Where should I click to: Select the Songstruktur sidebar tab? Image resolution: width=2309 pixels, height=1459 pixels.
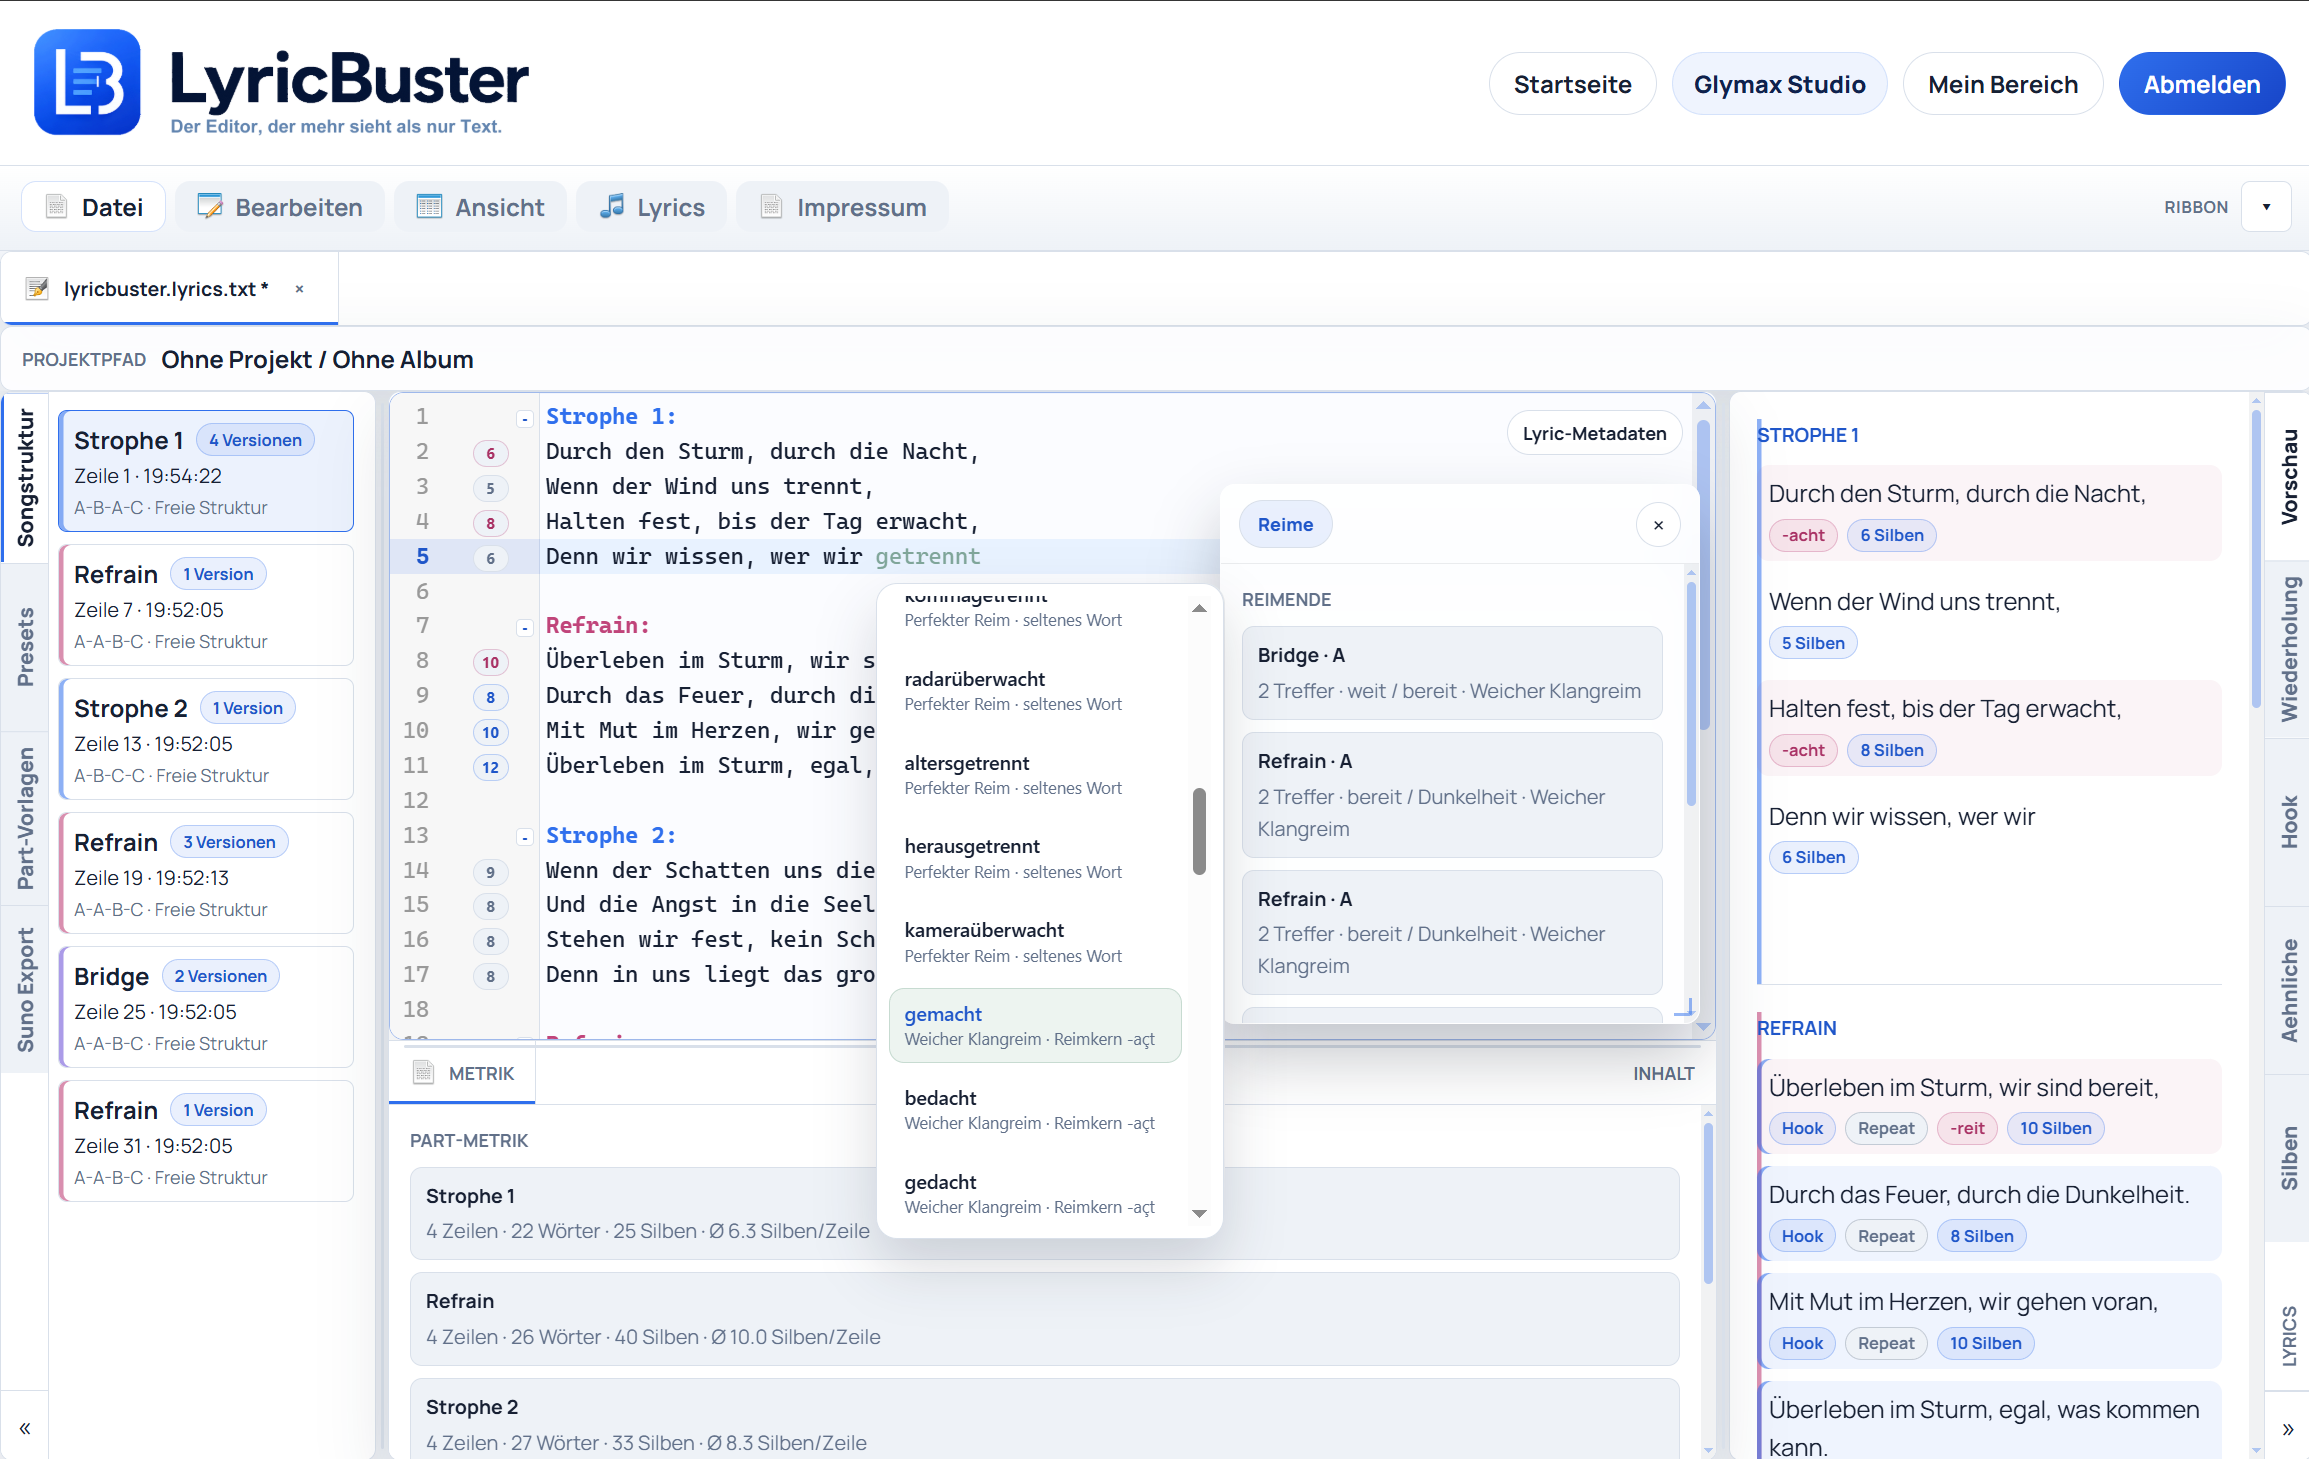[x=25, y=478]
